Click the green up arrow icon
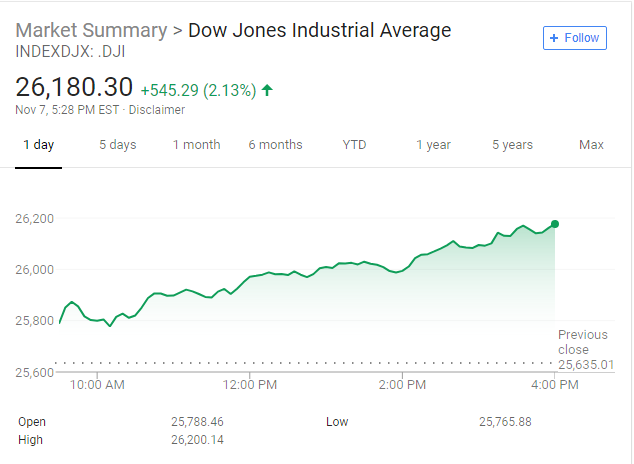This screenshot has height=464, width=634. pos(267,90)
